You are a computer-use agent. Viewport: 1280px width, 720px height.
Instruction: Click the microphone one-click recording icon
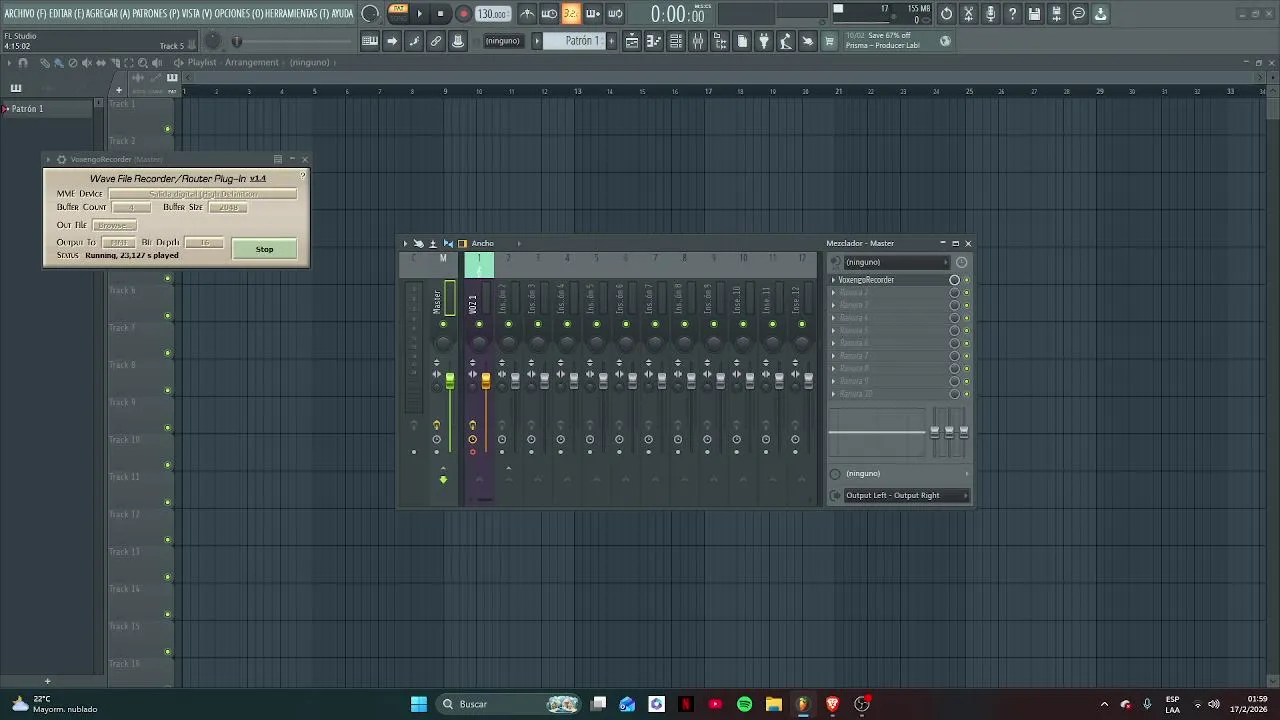[x=990, y=14]
